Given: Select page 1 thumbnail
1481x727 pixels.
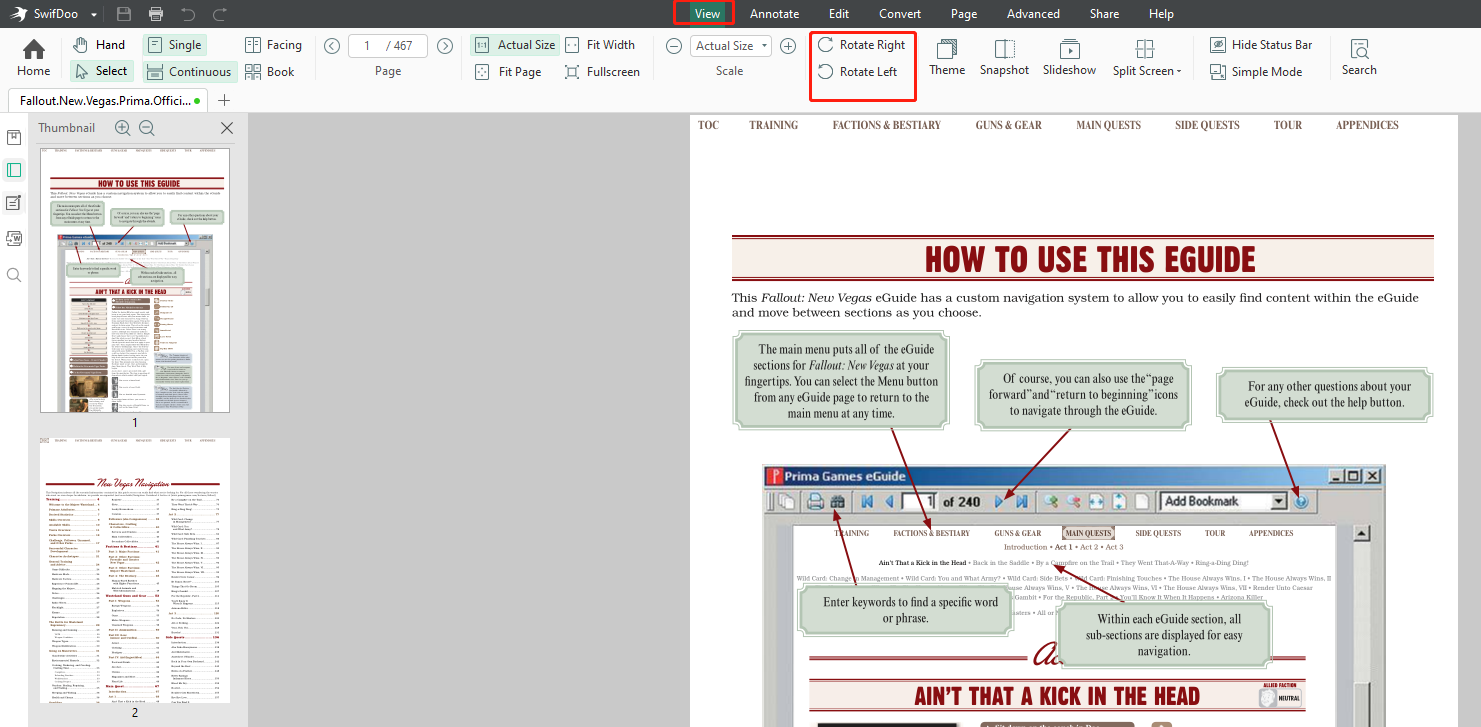Looking at the screenshot, I should (x=135, y=280).
